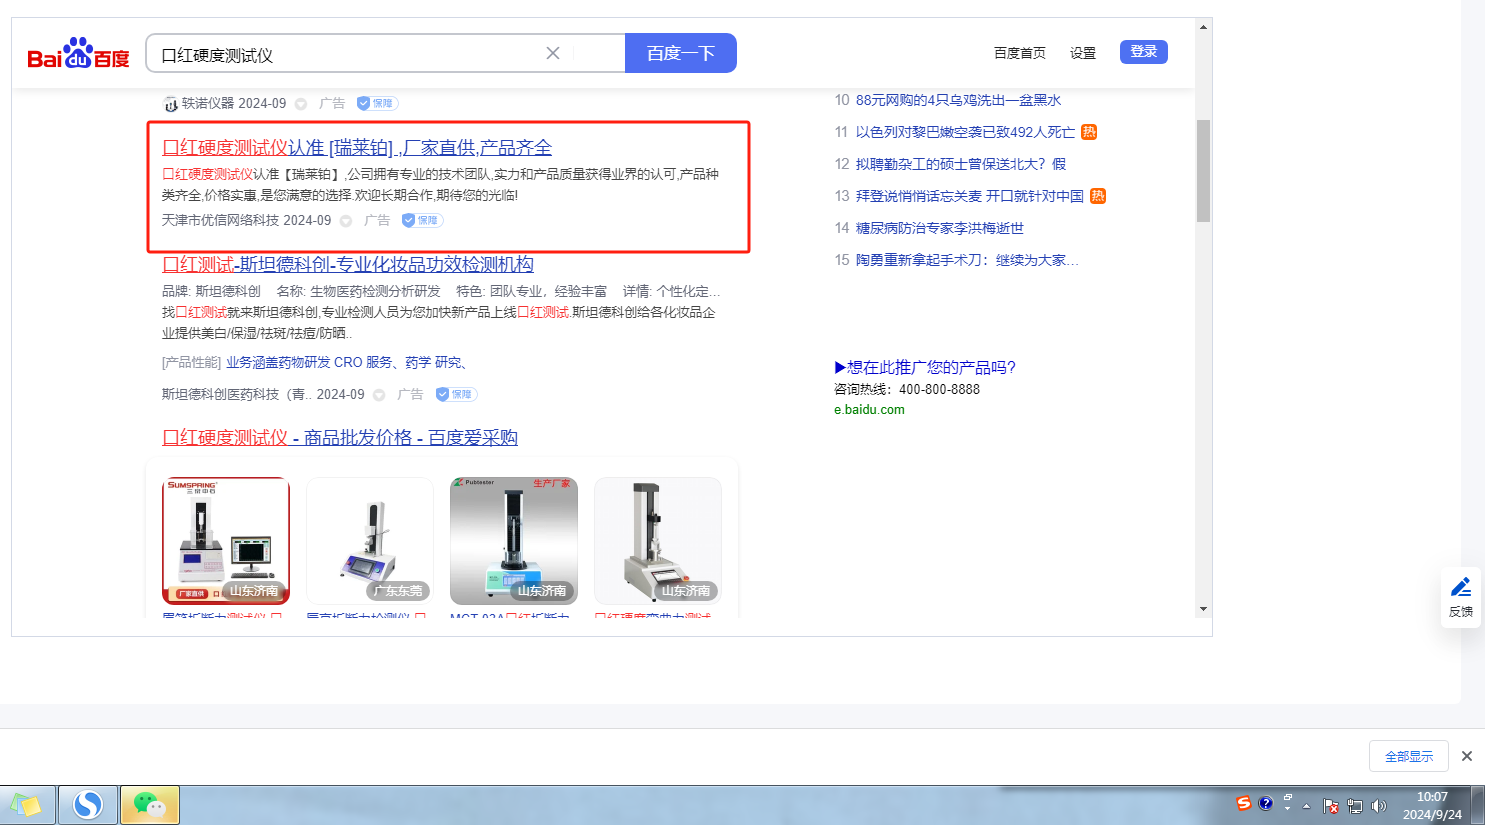Open hot search 陶勇重新拿起手术刀

tap(967, 260)
